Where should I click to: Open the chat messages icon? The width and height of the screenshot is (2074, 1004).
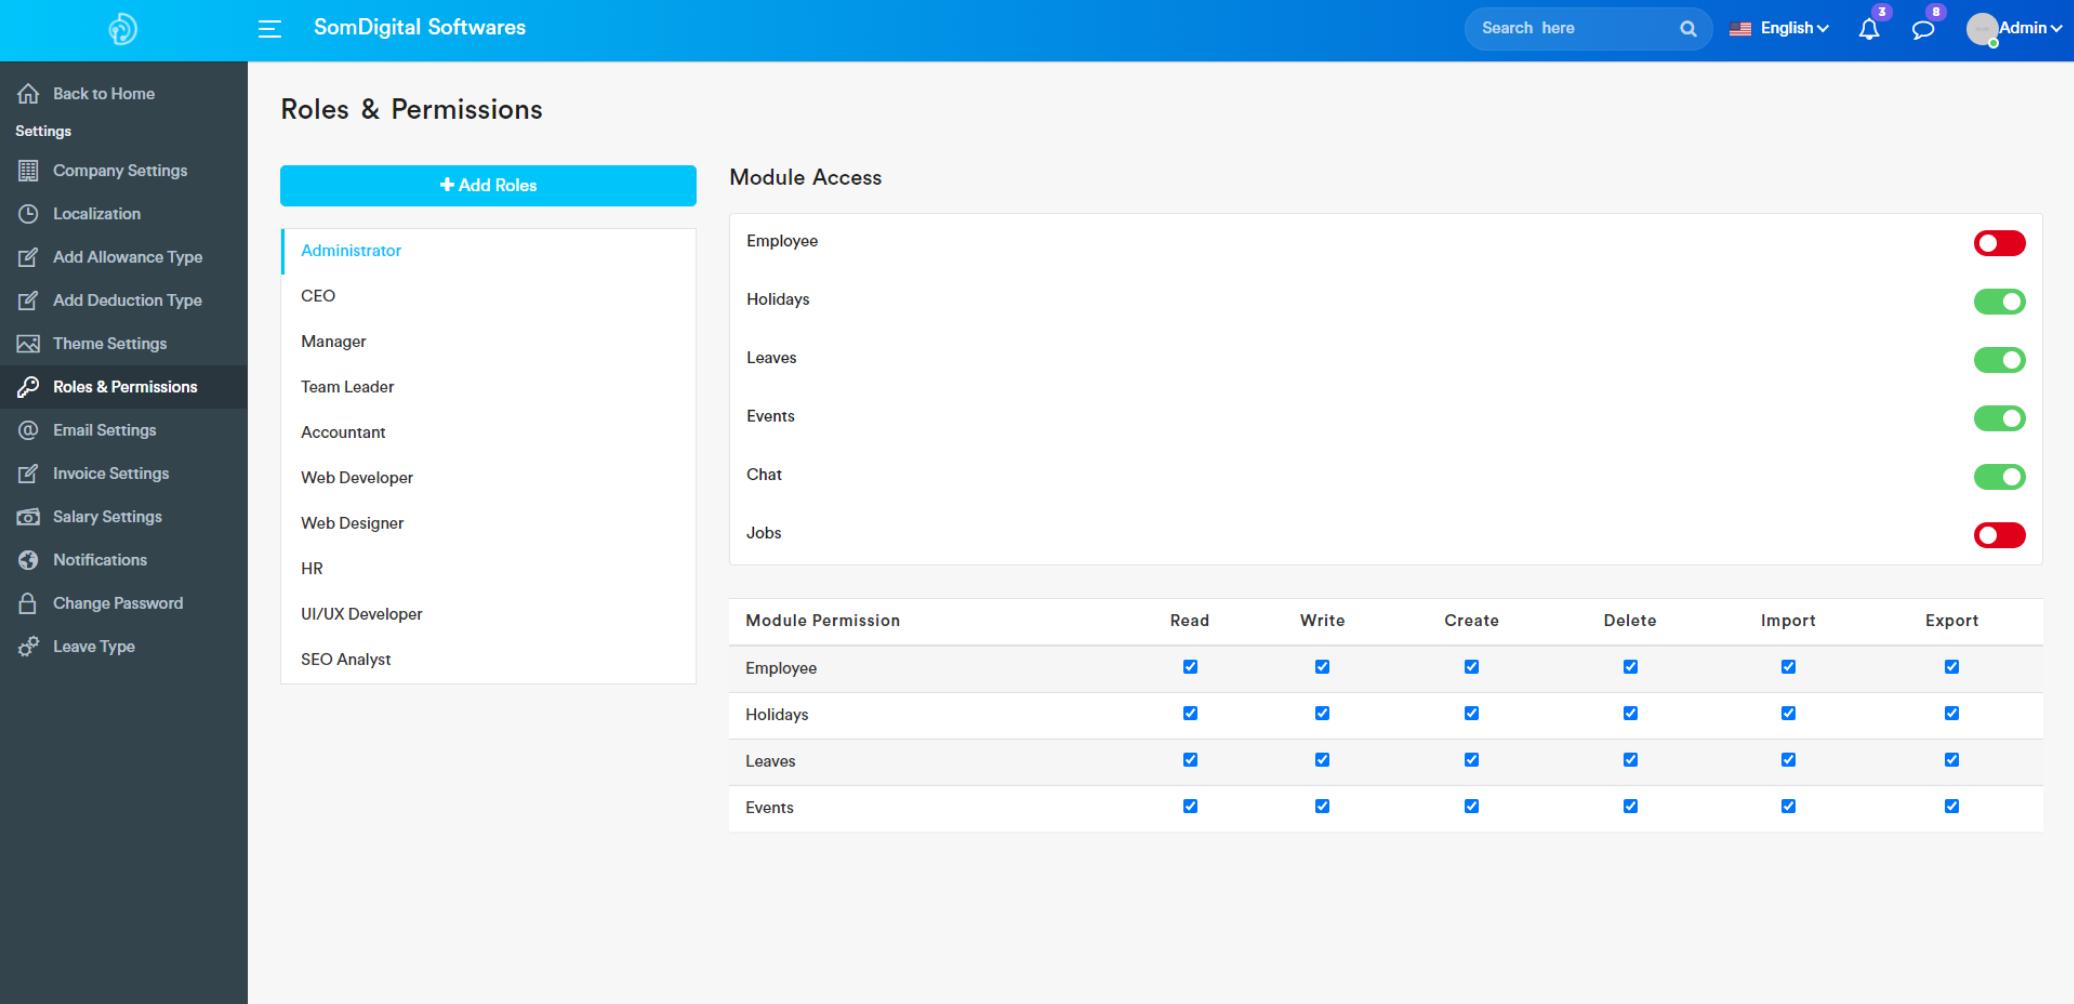click(x=1922, y=29)
